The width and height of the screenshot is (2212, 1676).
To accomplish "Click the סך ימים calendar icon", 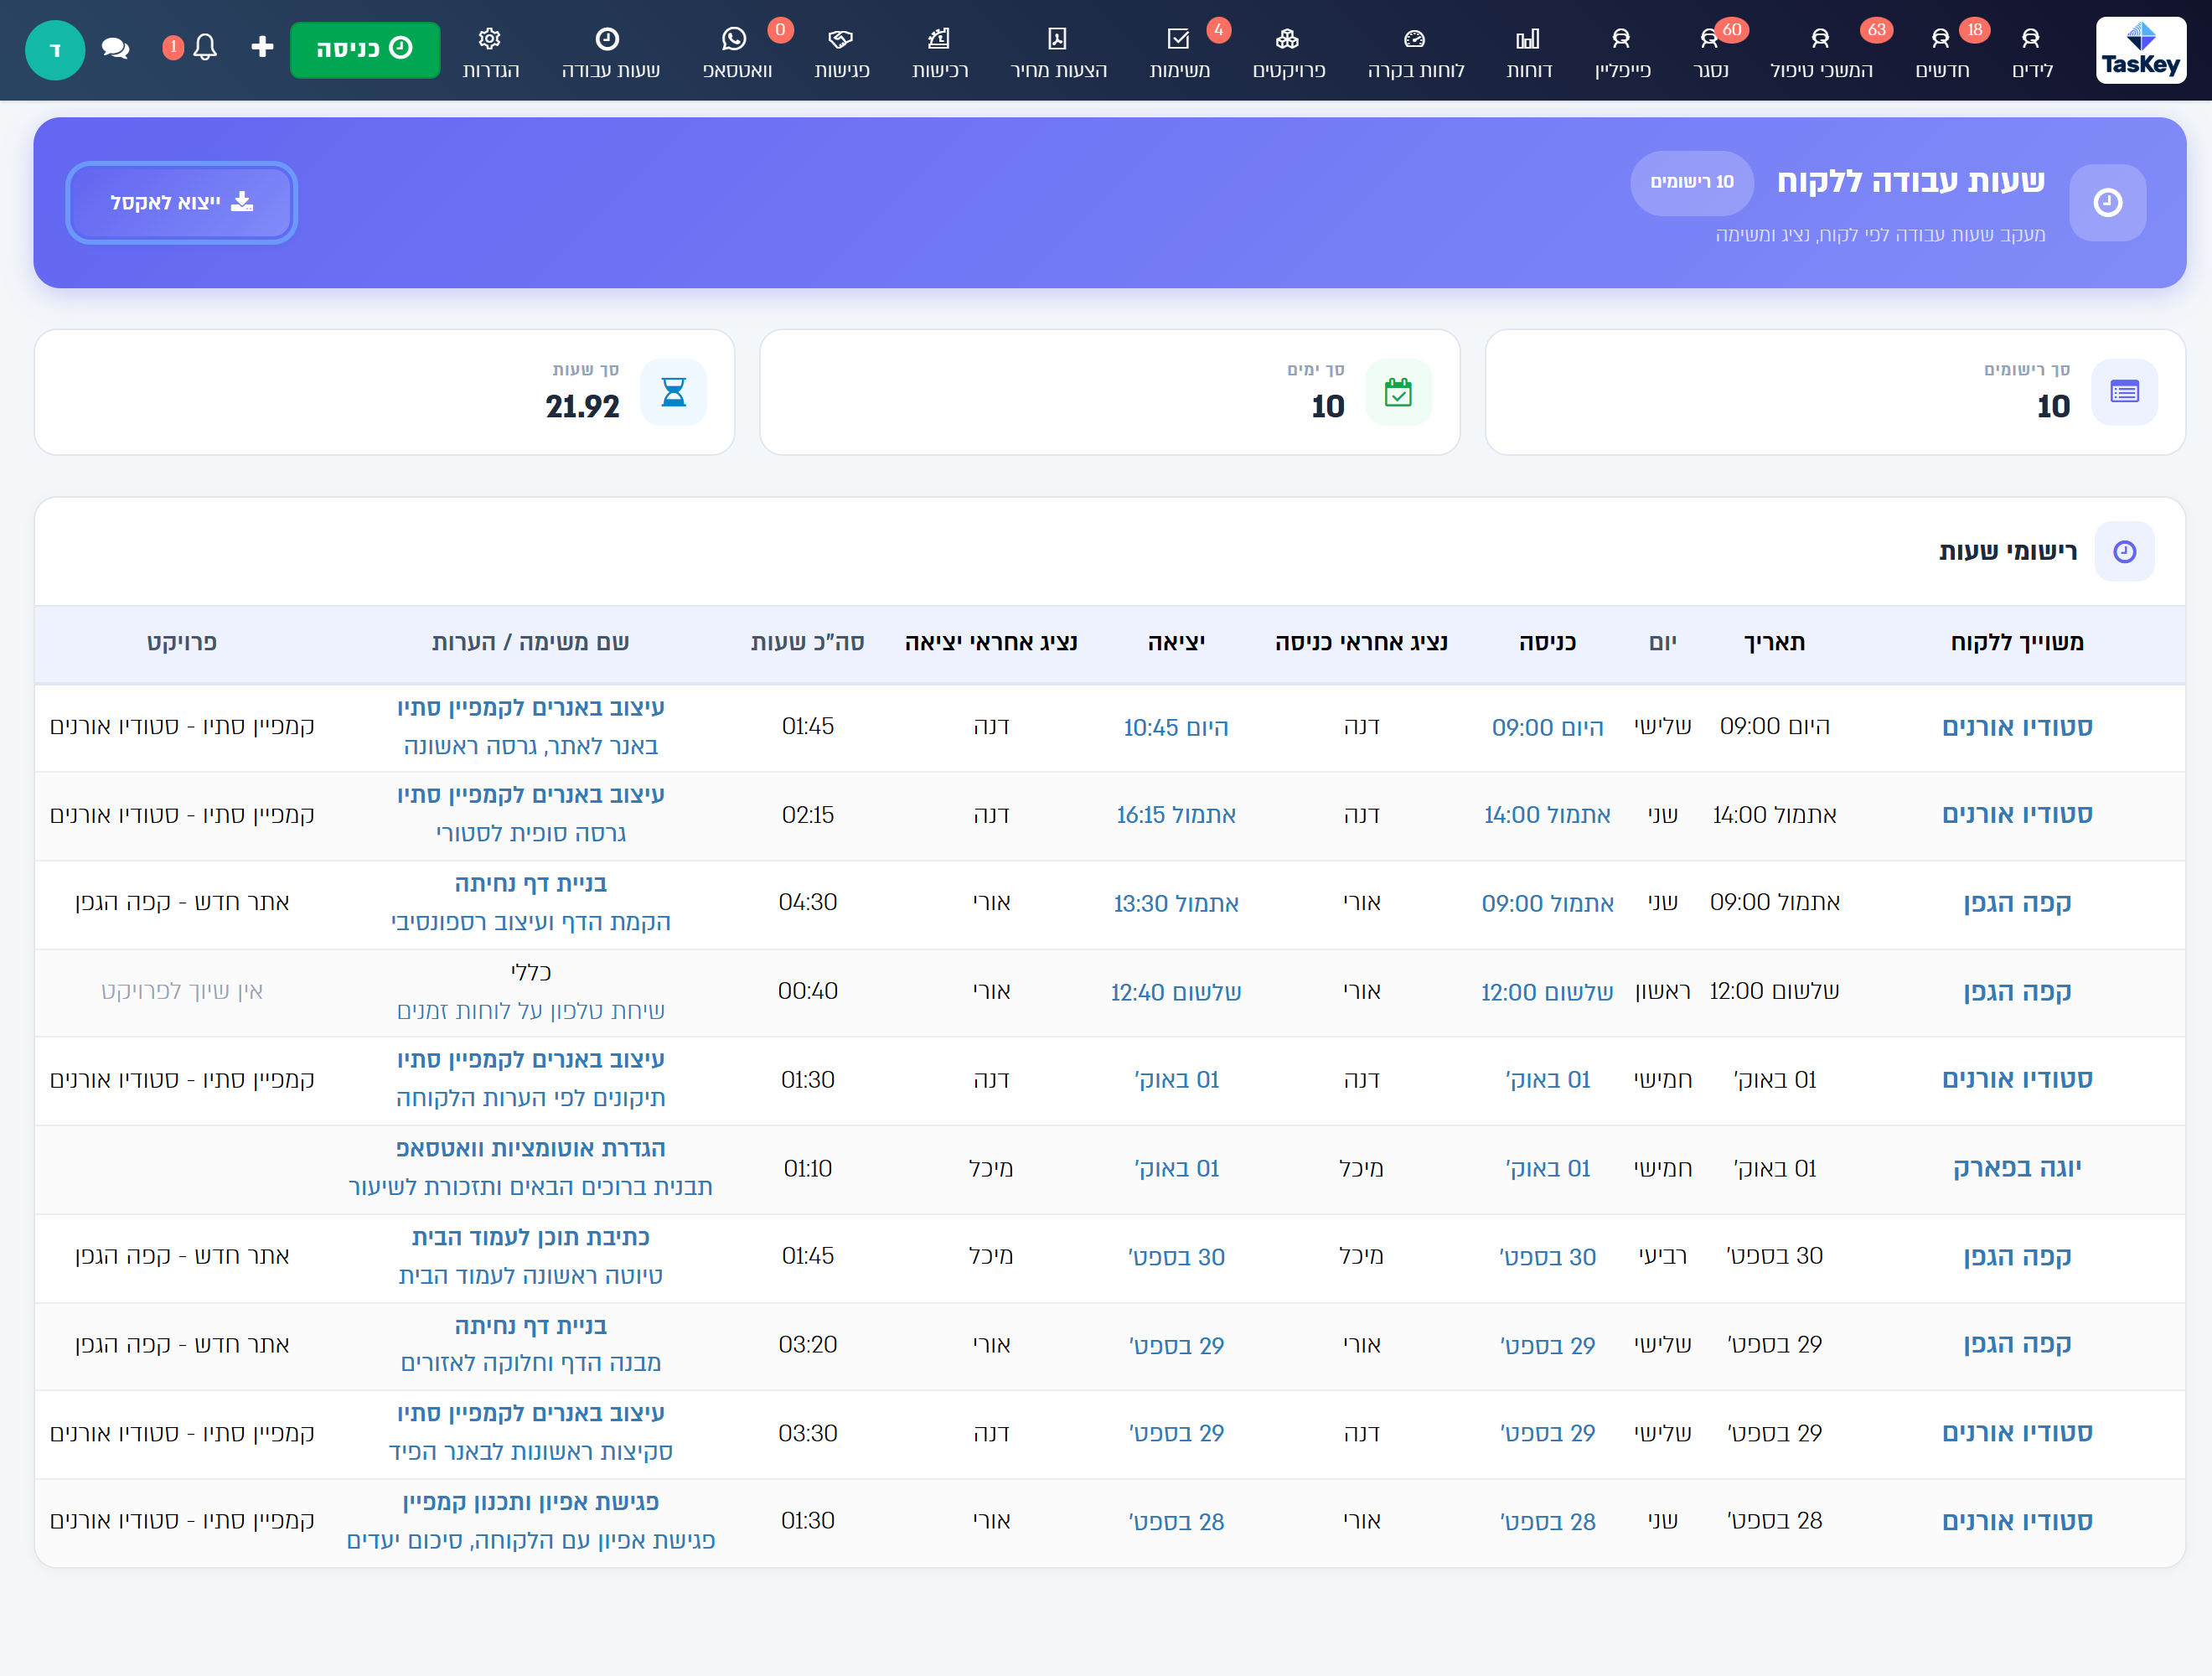I will click(1399, 392).
